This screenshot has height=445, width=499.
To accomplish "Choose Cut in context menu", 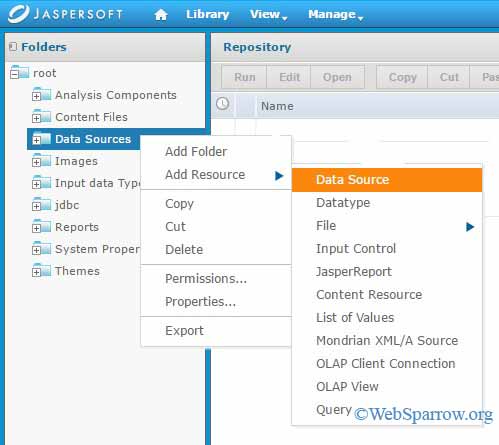I will (x=216, y=226).
